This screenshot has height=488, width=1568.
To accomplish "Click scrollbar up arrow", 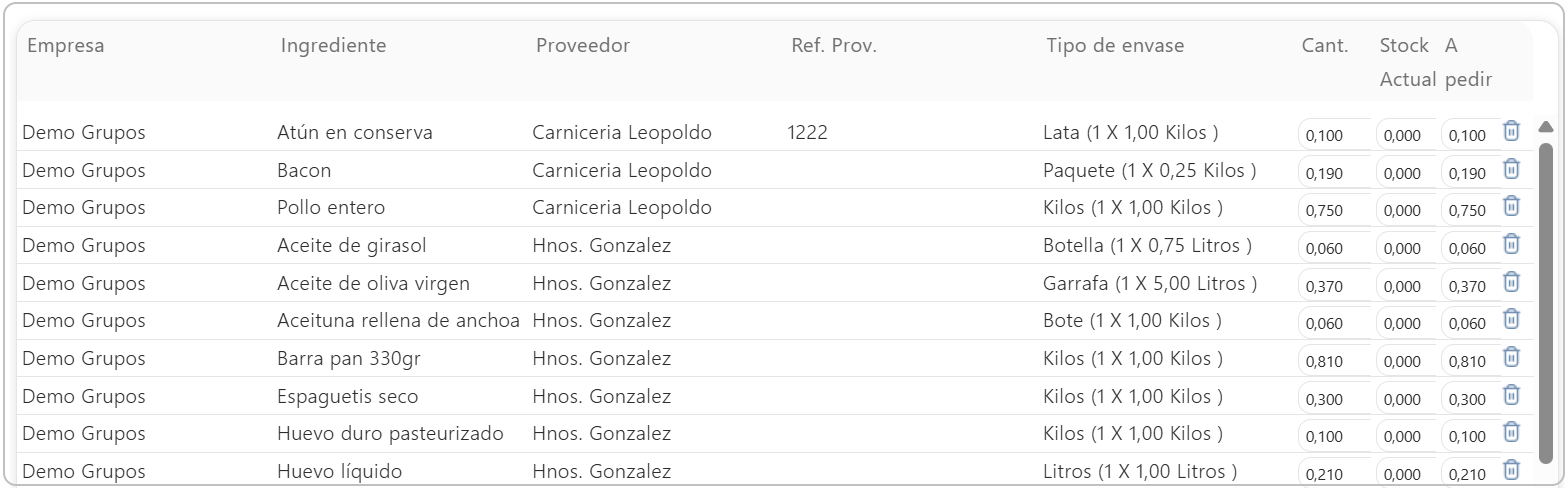I will pos(1545,127).
